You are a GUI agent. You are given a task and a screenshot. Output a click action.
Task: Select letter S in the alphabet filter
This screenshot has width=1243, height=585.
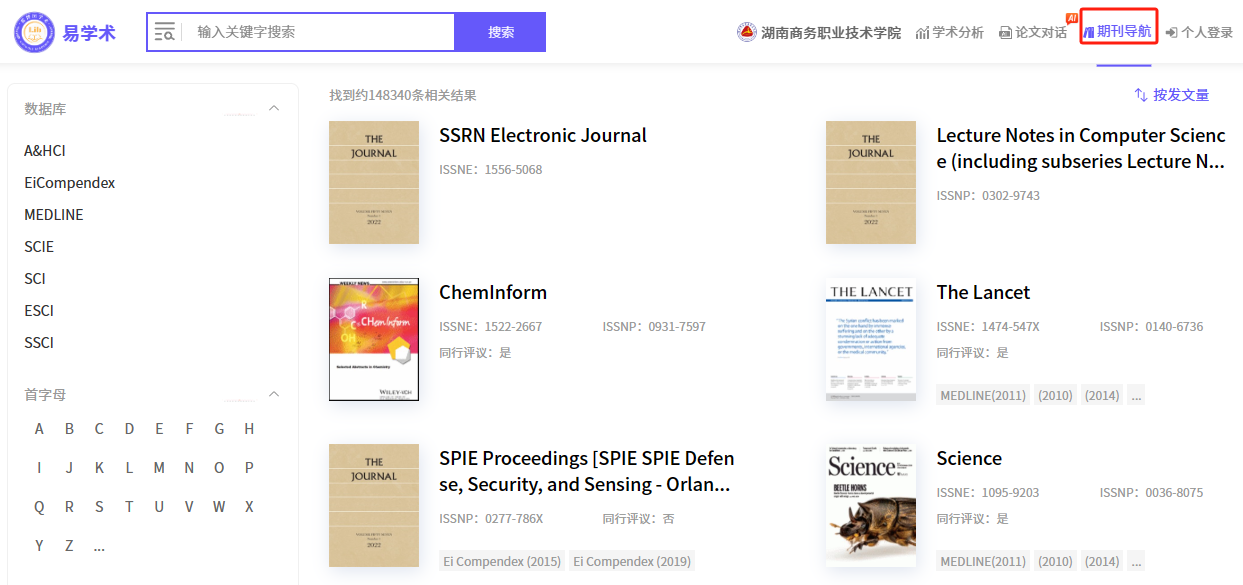[x=99, y=507]
